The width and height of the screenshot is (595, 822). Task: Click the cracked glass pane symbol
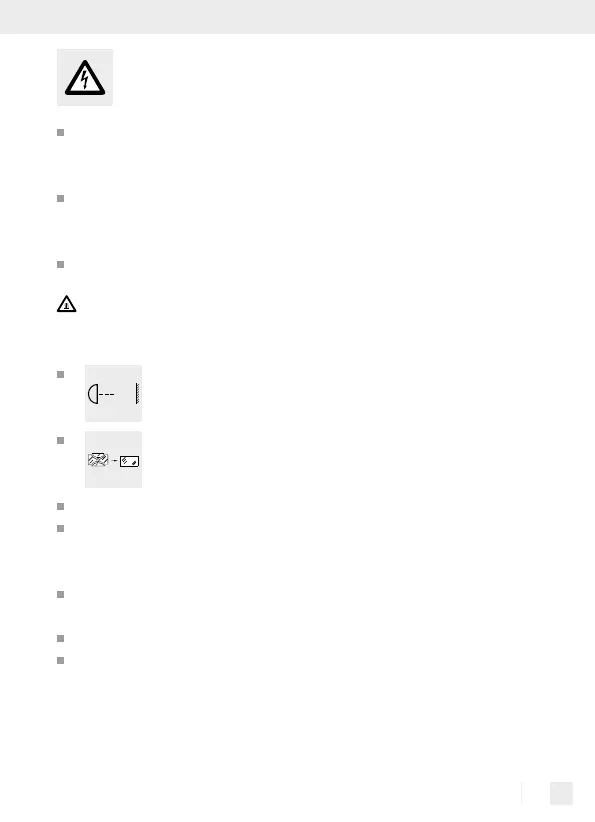point(98,460)
